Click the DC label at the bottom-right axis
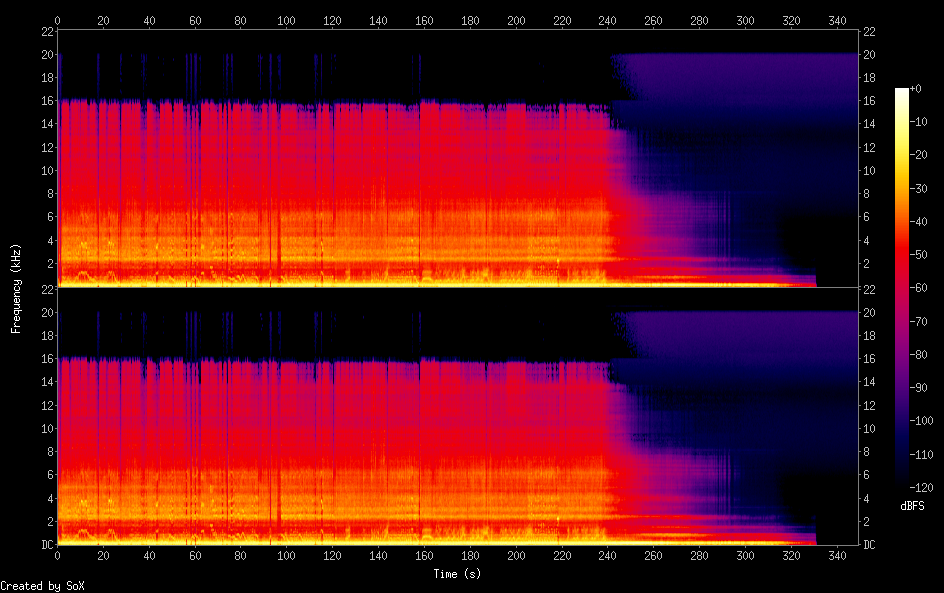This screenshot has height=593, width=944. click(870, 544)
